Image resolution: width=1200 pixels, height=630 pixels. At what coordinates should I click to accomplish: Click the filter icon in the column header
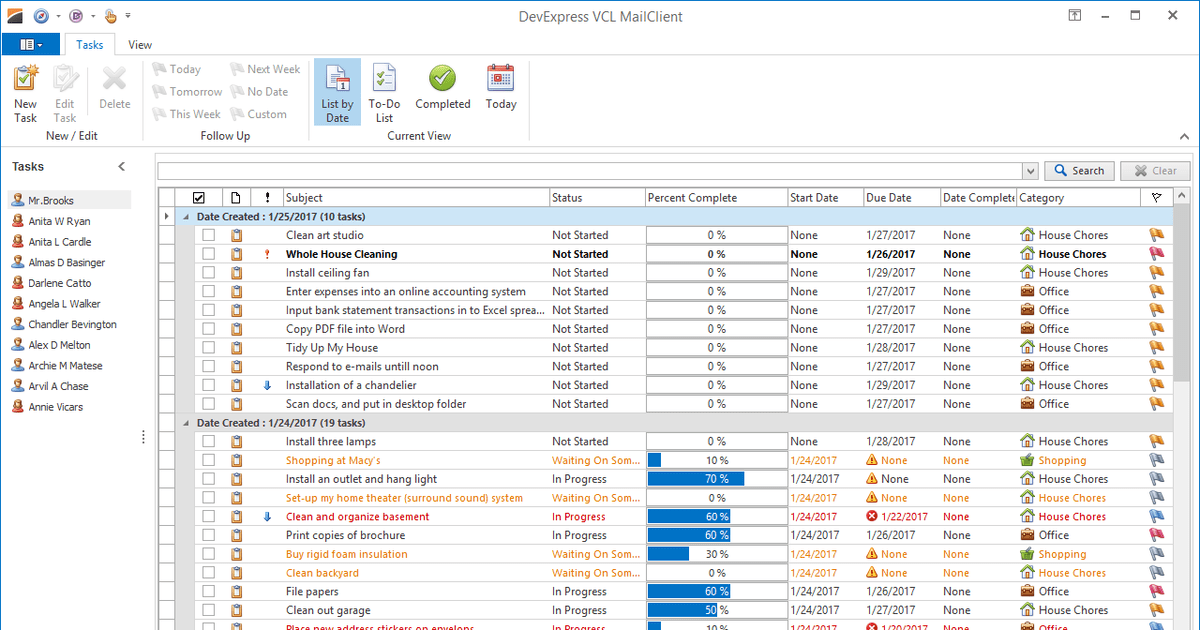coord(1157,198)
